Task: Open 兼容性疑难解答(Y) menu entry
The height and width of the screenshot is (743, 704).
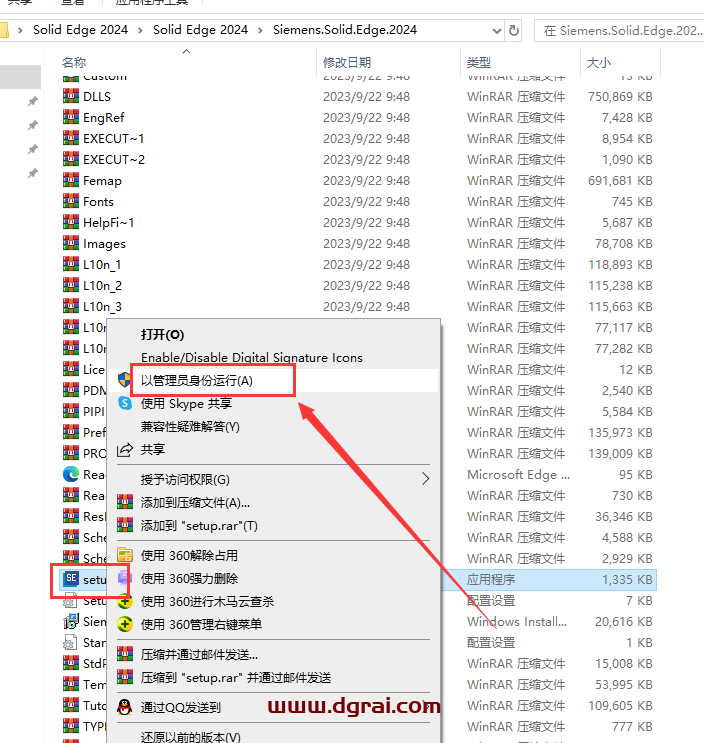Action: pyautogui.click(x=190, y=426)
